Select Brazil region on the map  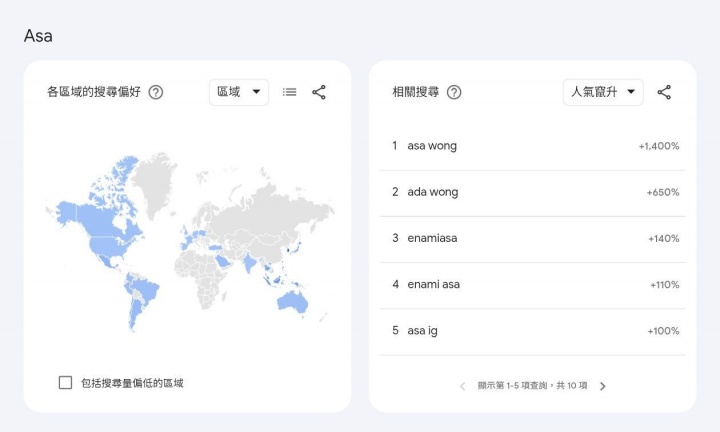(145, 291)
